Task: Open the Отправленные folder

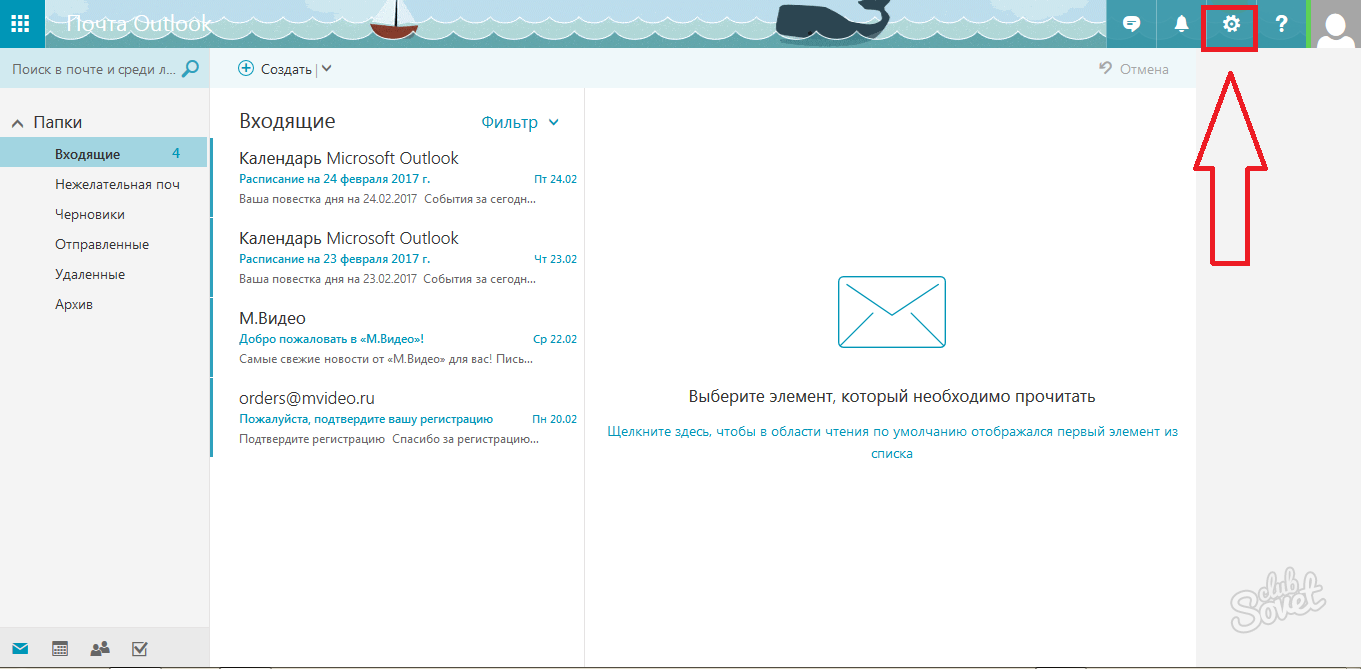Action: pos(102,244)
